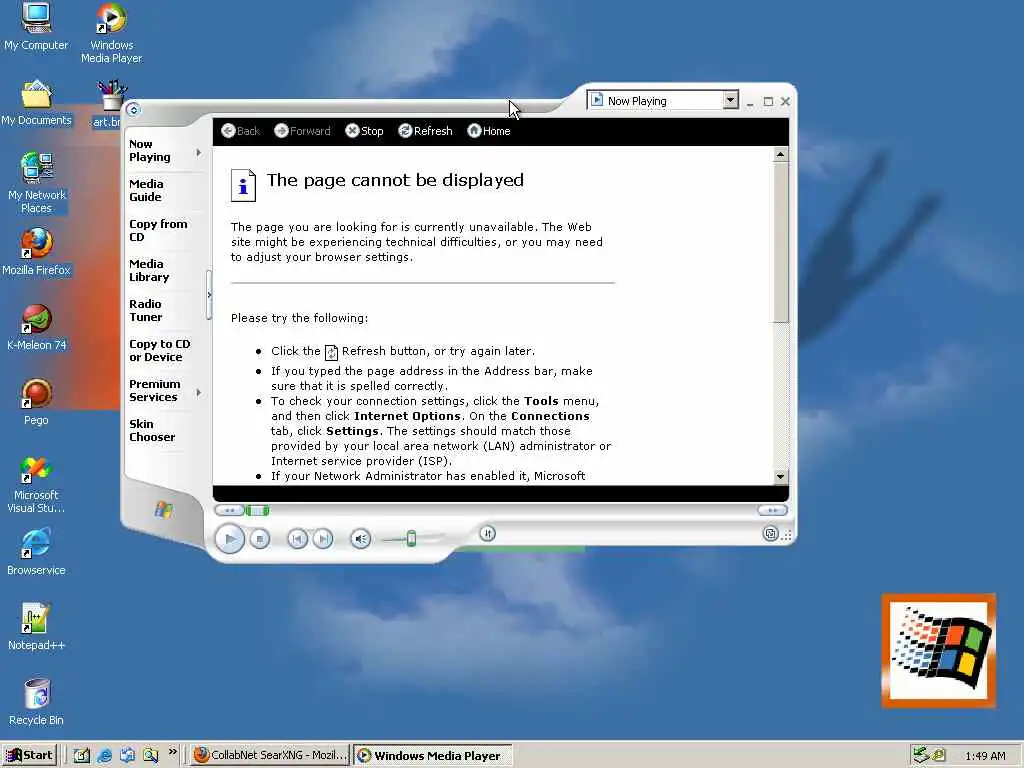Viewport: 1024px width, 768px height.
Task: Click the magnifier Quick Launch icon
Action: coord(151,756)
